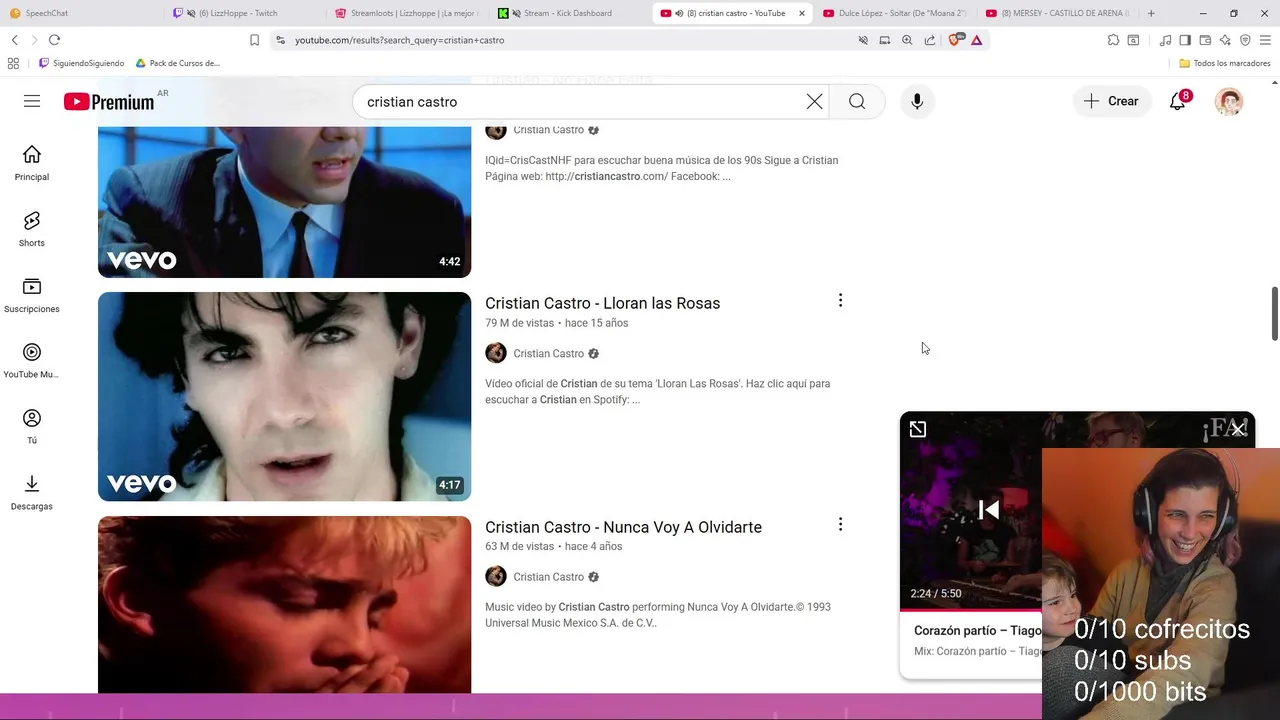Start voice search with the microphone

click(x=917, y=101)
